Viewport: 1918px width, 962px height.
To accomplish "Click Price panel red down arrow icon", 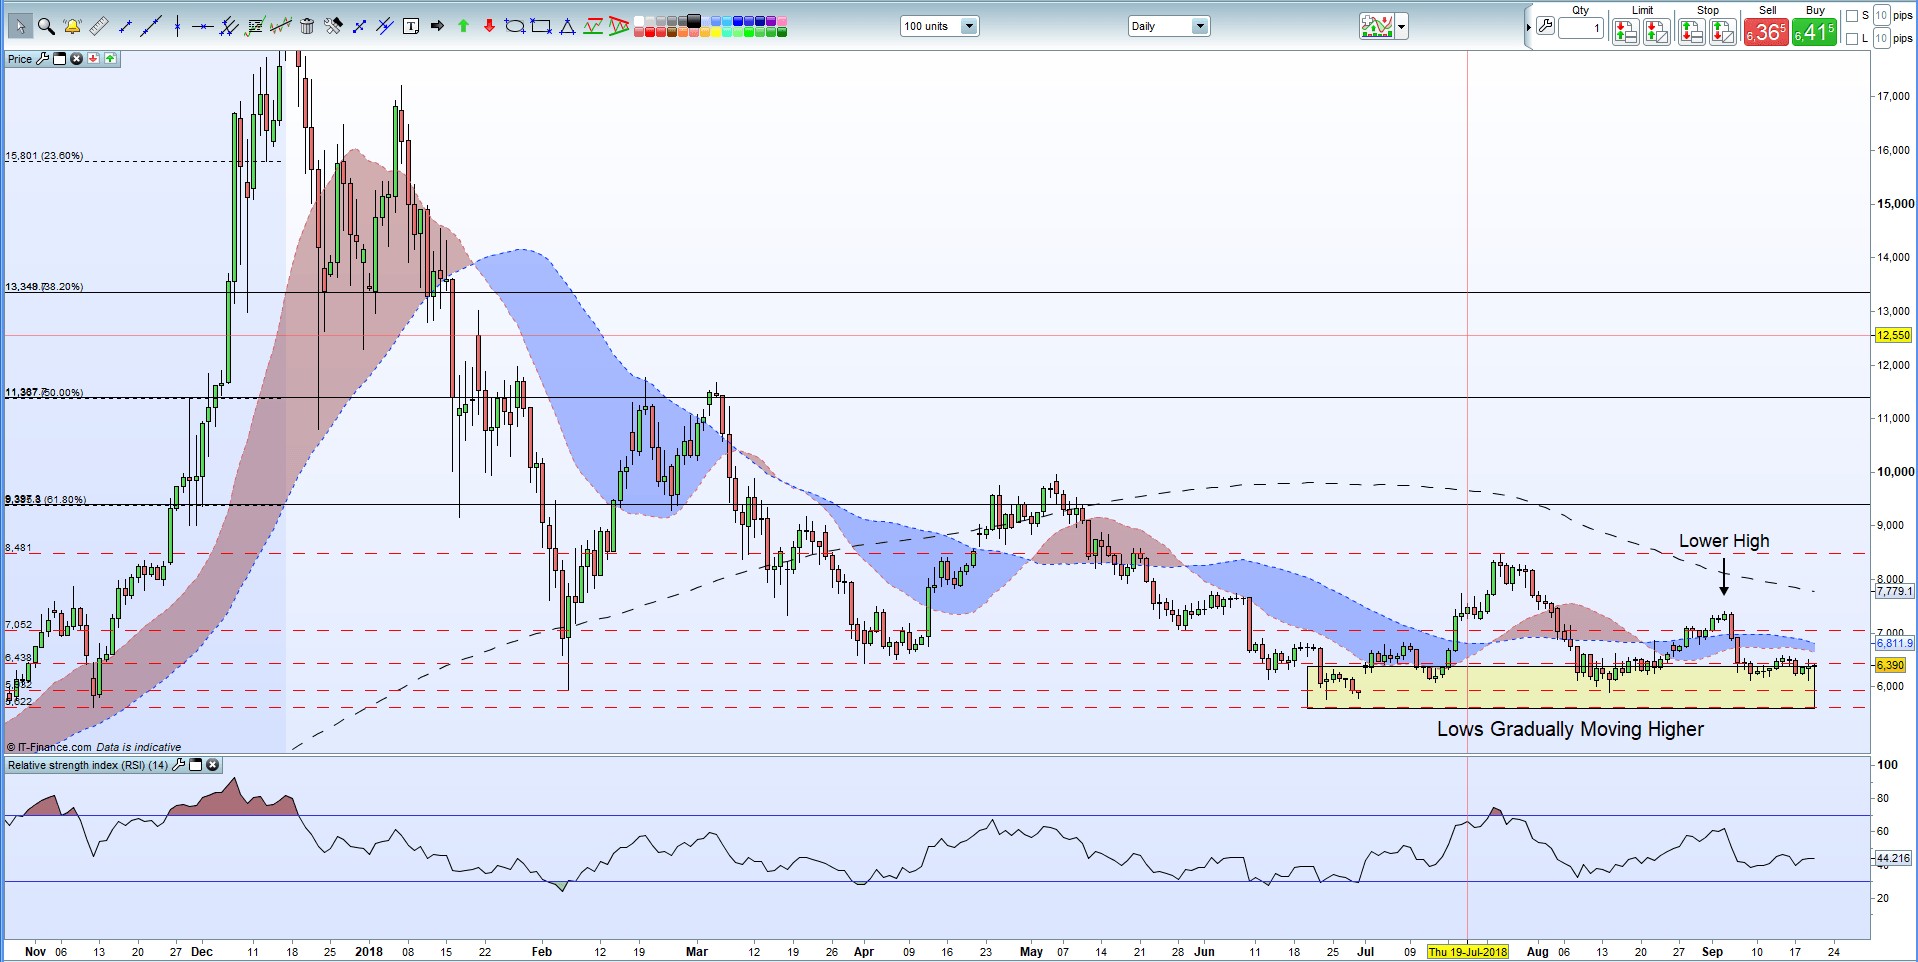I will pyautogui.click(x=93, y=59).
